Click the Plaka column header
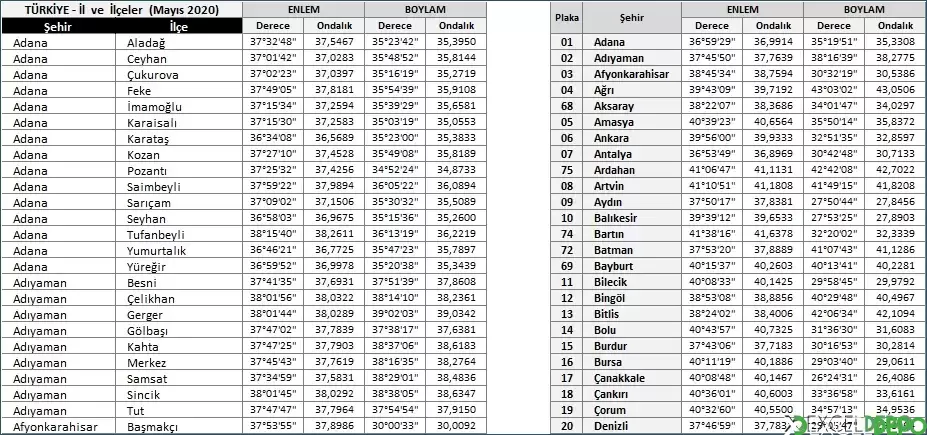The width and height of the screenshot is (927, 435). click(x=568, y=18)
